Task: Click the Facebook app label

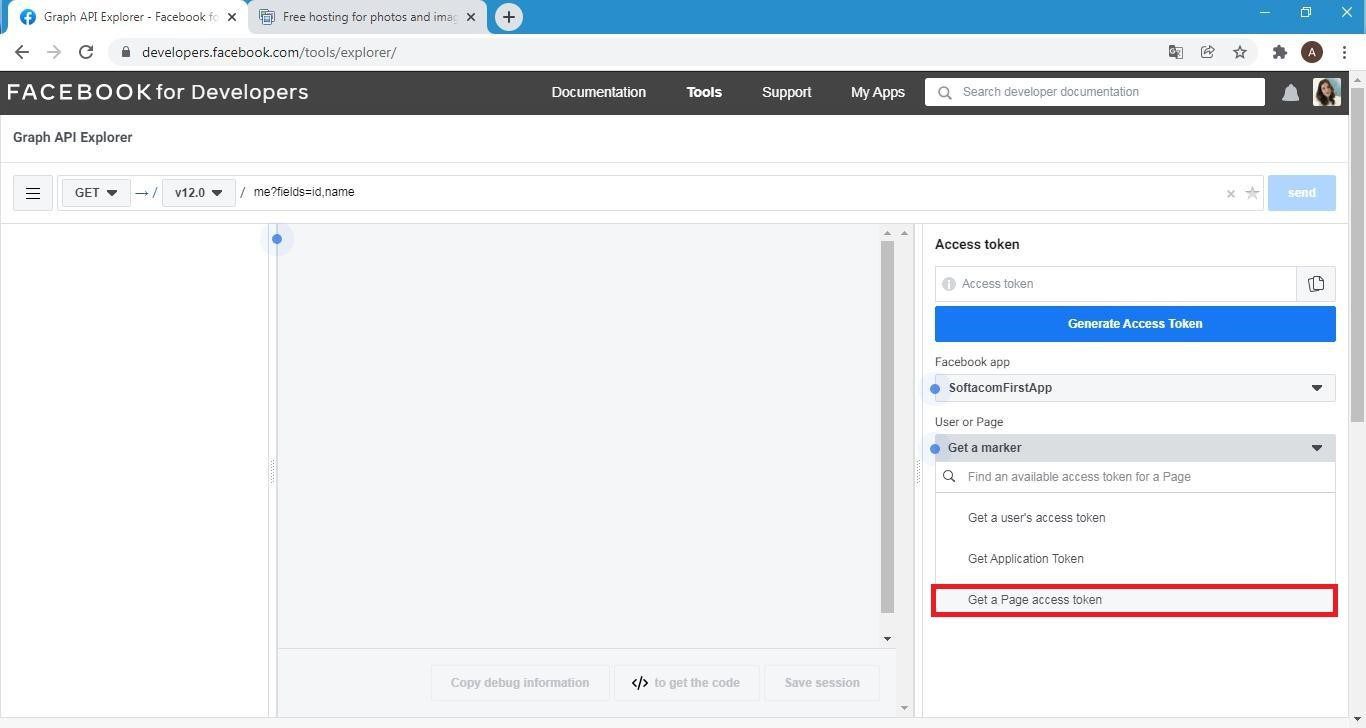Action: (972, 362)
